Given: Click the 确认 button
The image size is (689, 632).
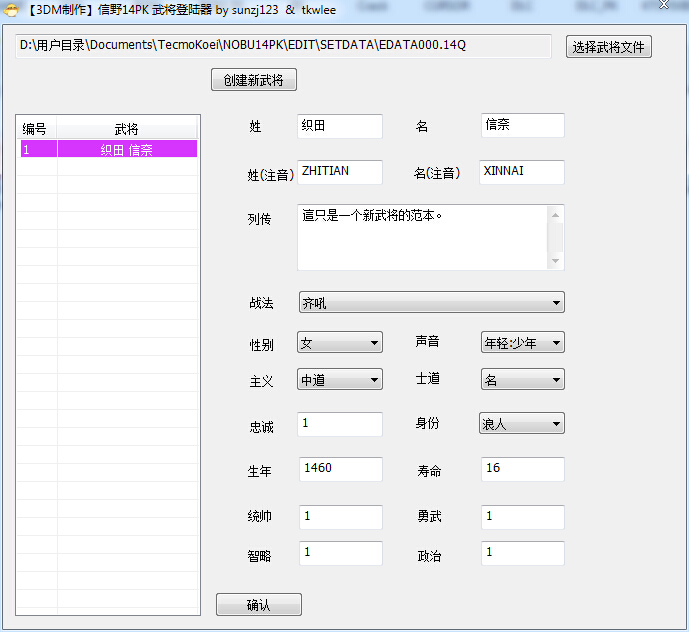Looking at the screenshot, I should [x=258, y=604].
